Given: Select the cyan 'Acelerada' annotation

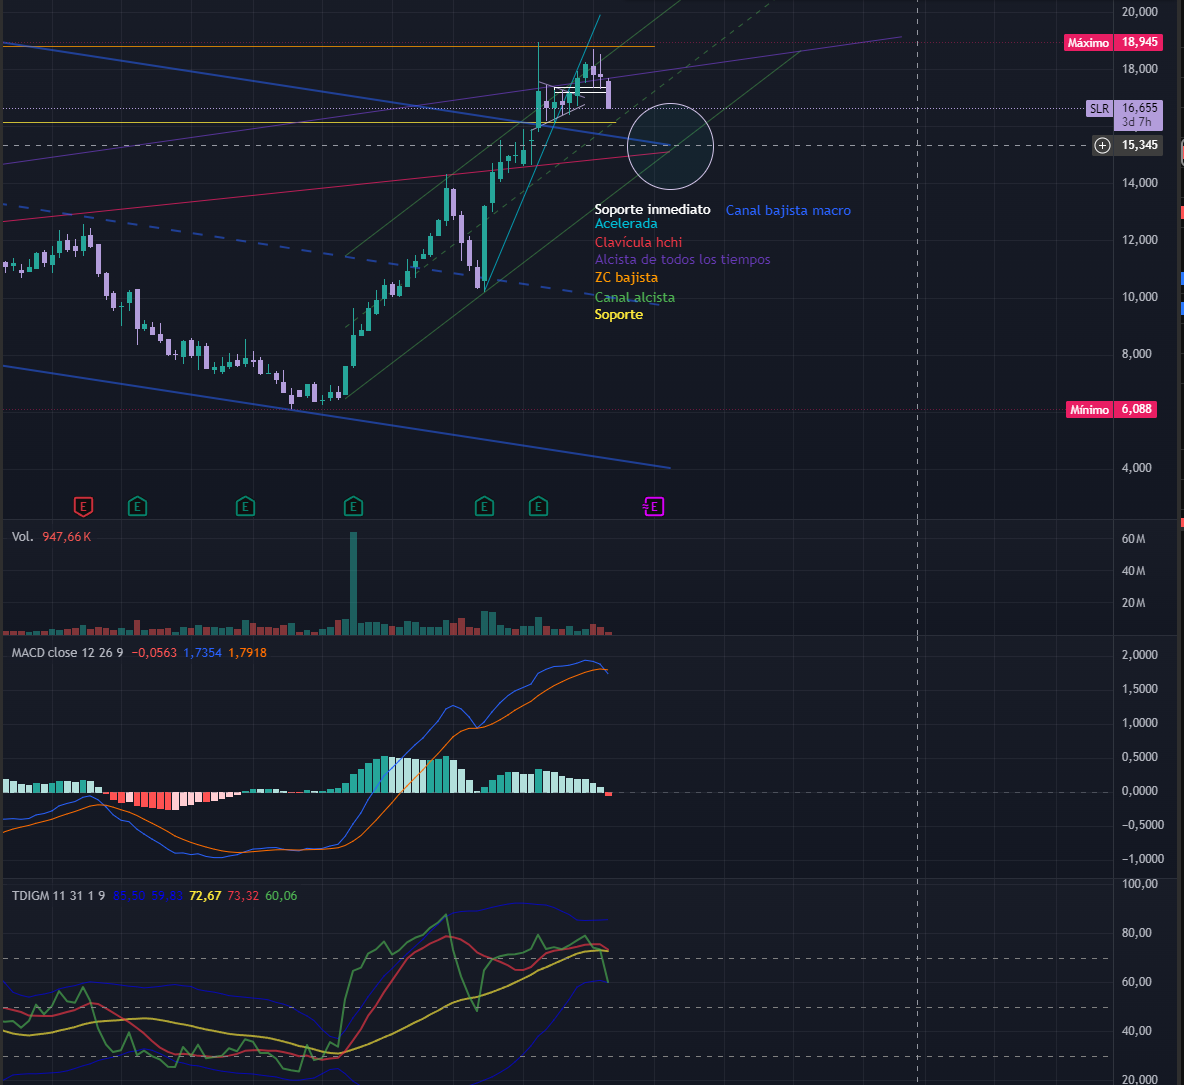Looking at the screenshot, I should [x=626, y=224].
